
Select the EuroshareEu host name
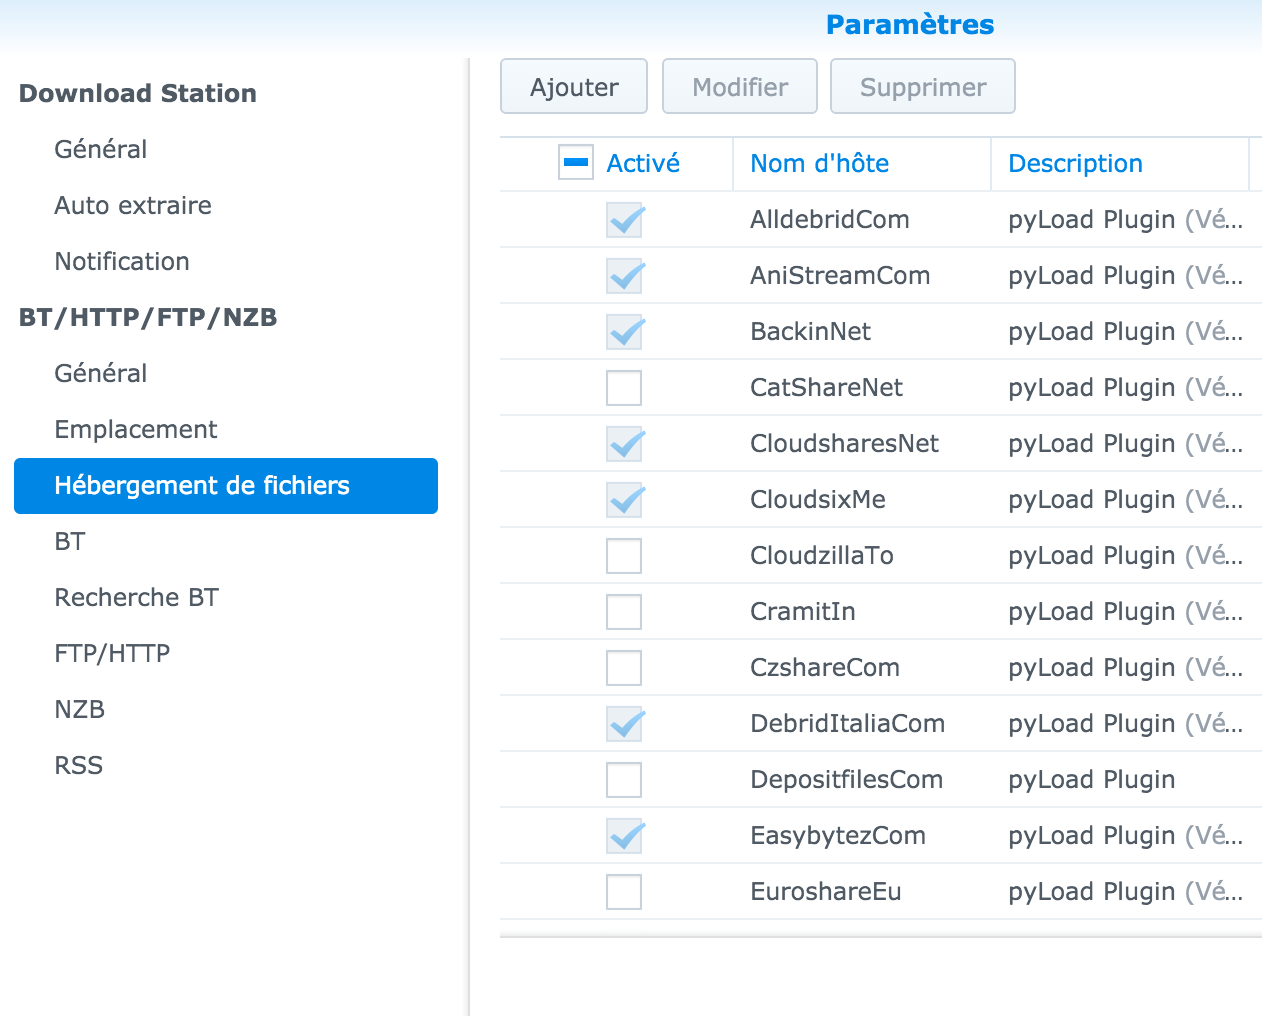pyautogui.click(x=826, y=891)
